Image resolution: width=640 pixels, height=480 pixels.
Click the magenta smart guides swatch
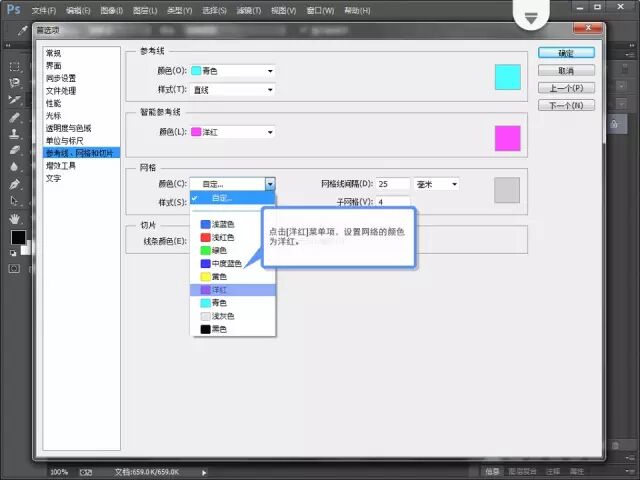click(508, 138)
